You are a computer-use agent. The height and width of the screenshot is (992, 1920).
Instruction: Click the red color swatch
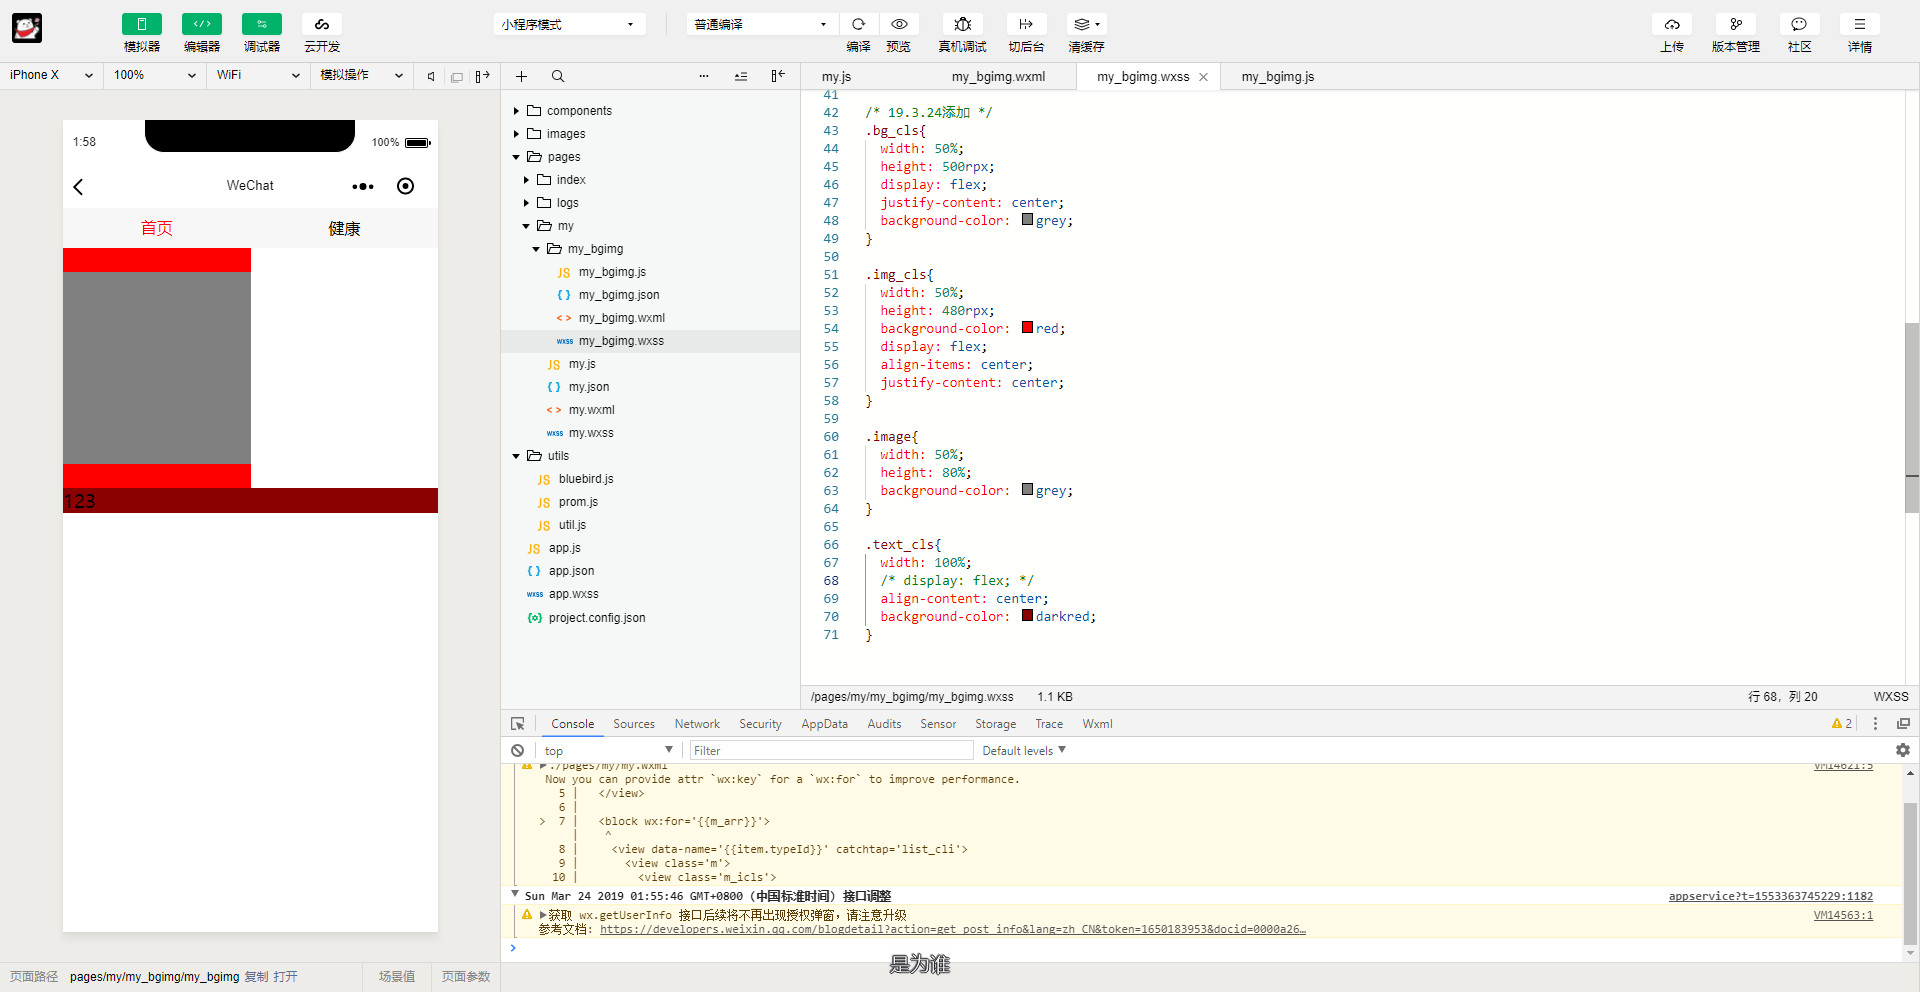[x=1027, y=328]
